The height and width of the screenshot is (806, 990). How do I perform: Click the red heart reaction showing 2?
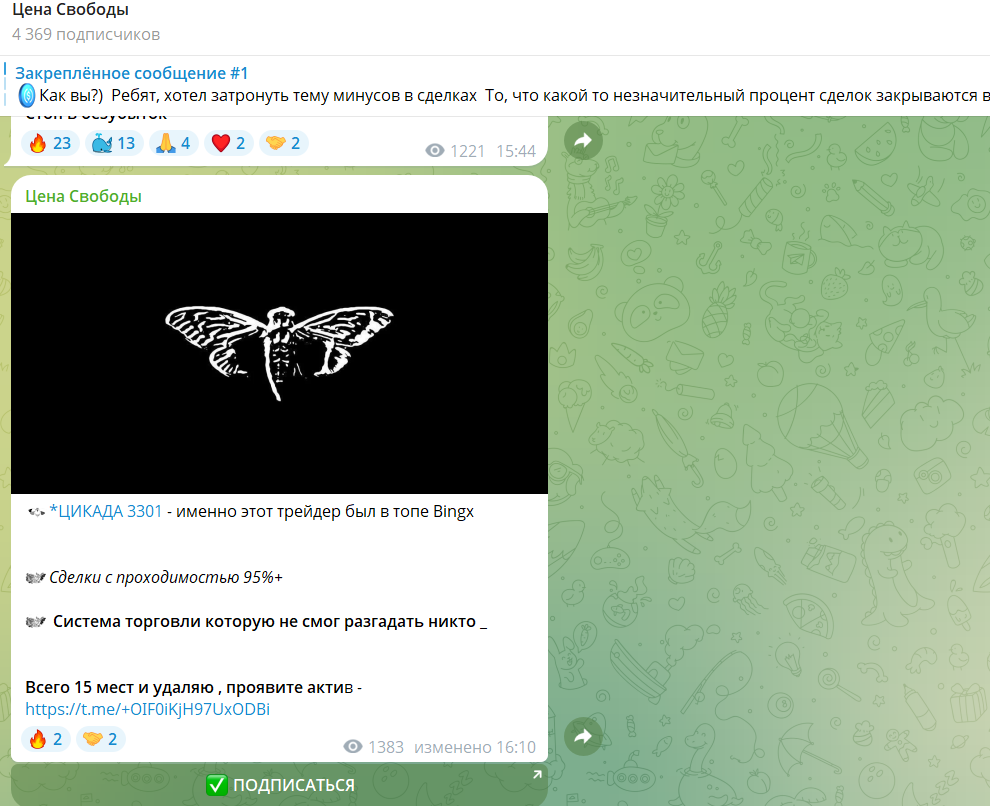pos(229,143)
